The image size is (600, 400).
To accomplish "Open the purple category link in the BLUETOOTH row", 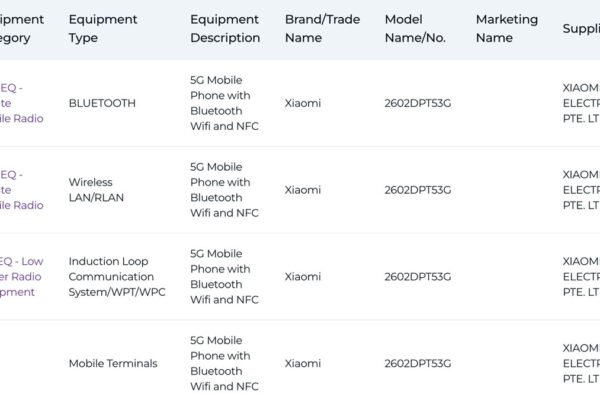I will (22, 103).
